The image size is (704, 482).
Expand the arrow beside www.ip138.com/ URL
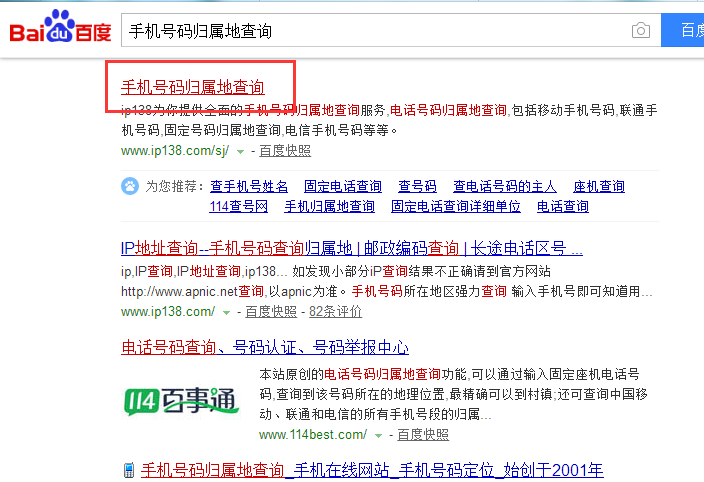tap(226, 312)
